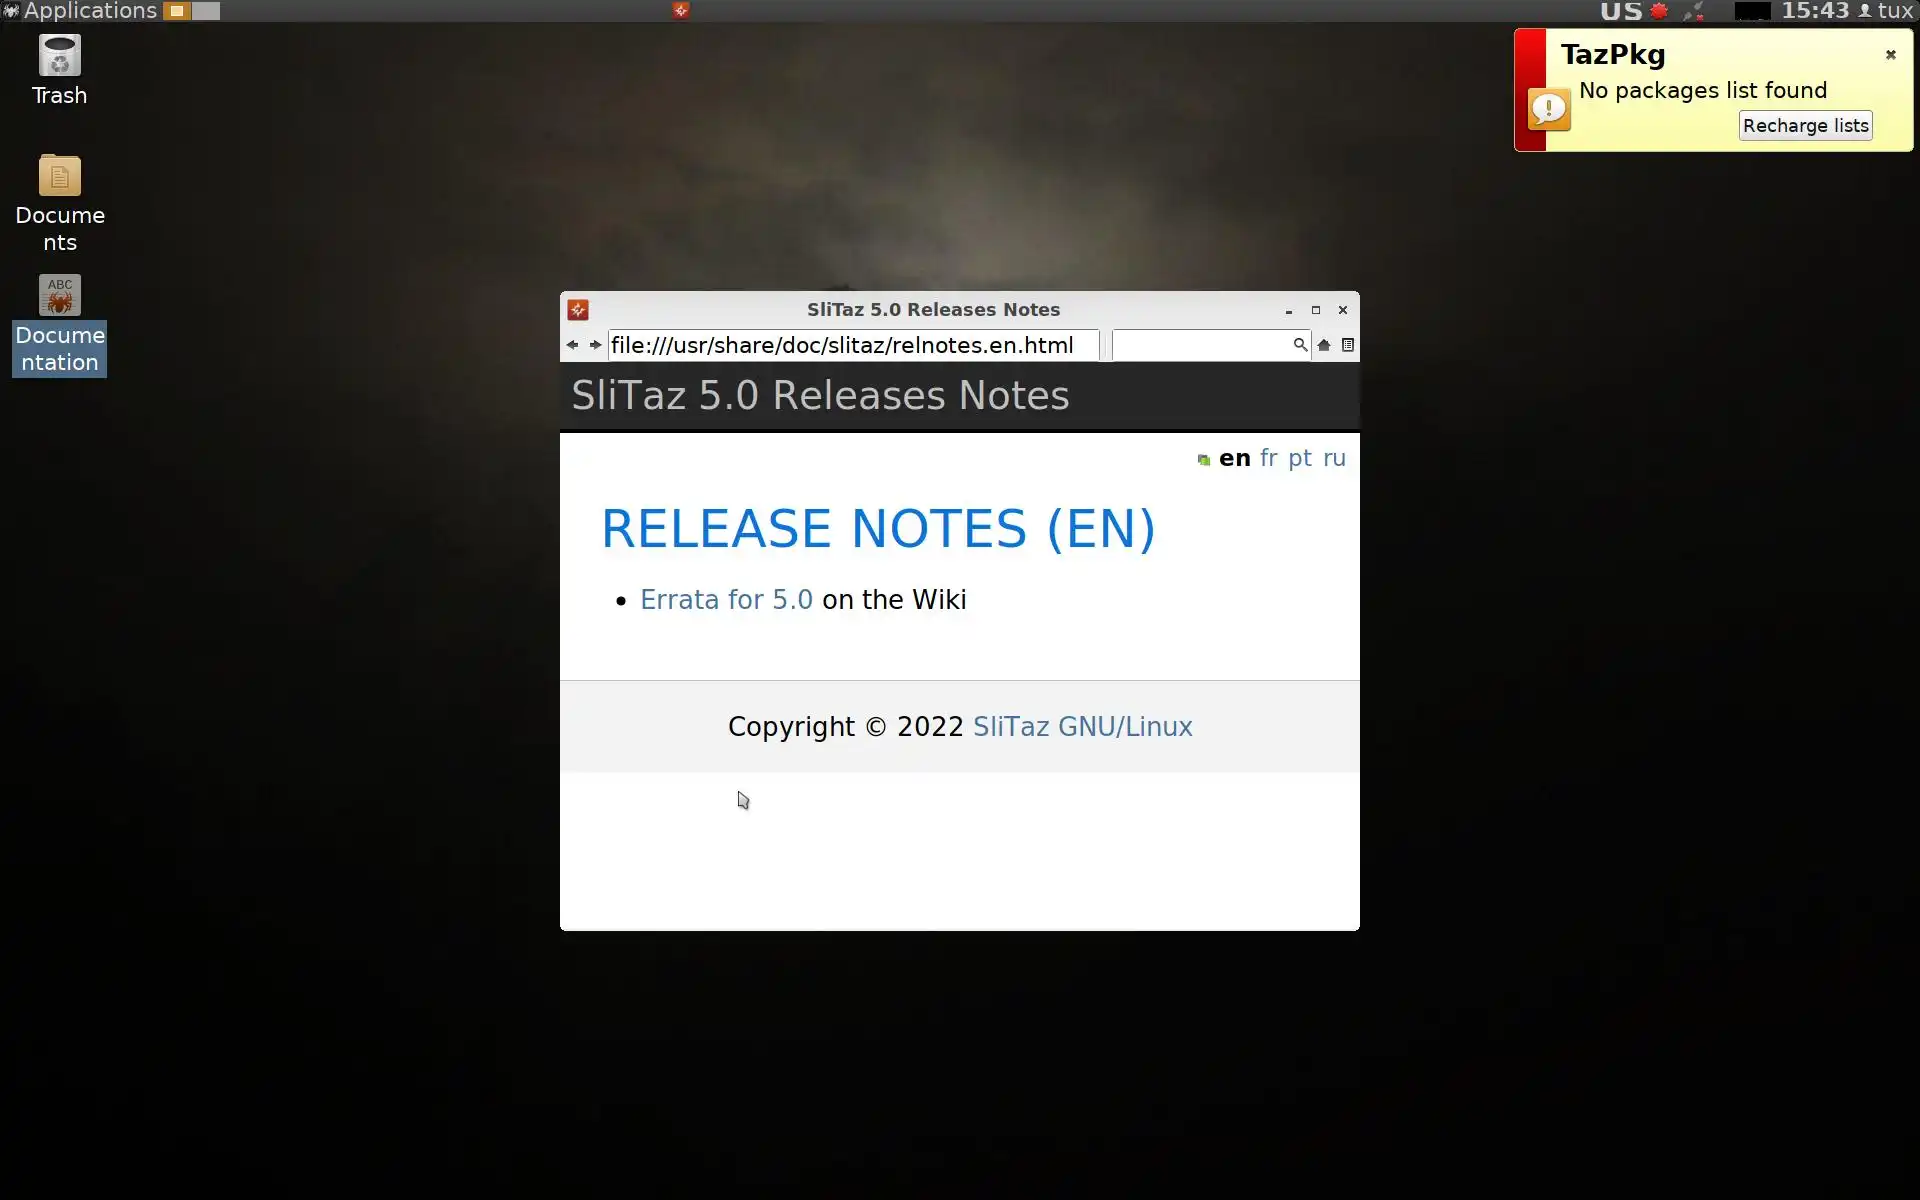This screenshot has width=1920, height=1200.
Task: Open the Errata for 5.0 link
Action: (x=726, y=600)
